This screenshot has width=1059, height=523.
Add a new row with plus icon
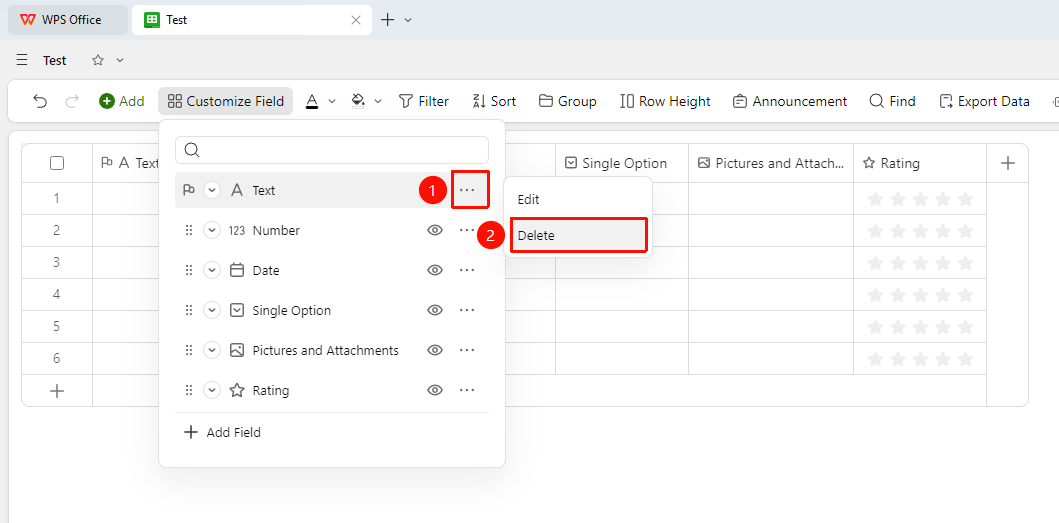(x=57, y=391)
